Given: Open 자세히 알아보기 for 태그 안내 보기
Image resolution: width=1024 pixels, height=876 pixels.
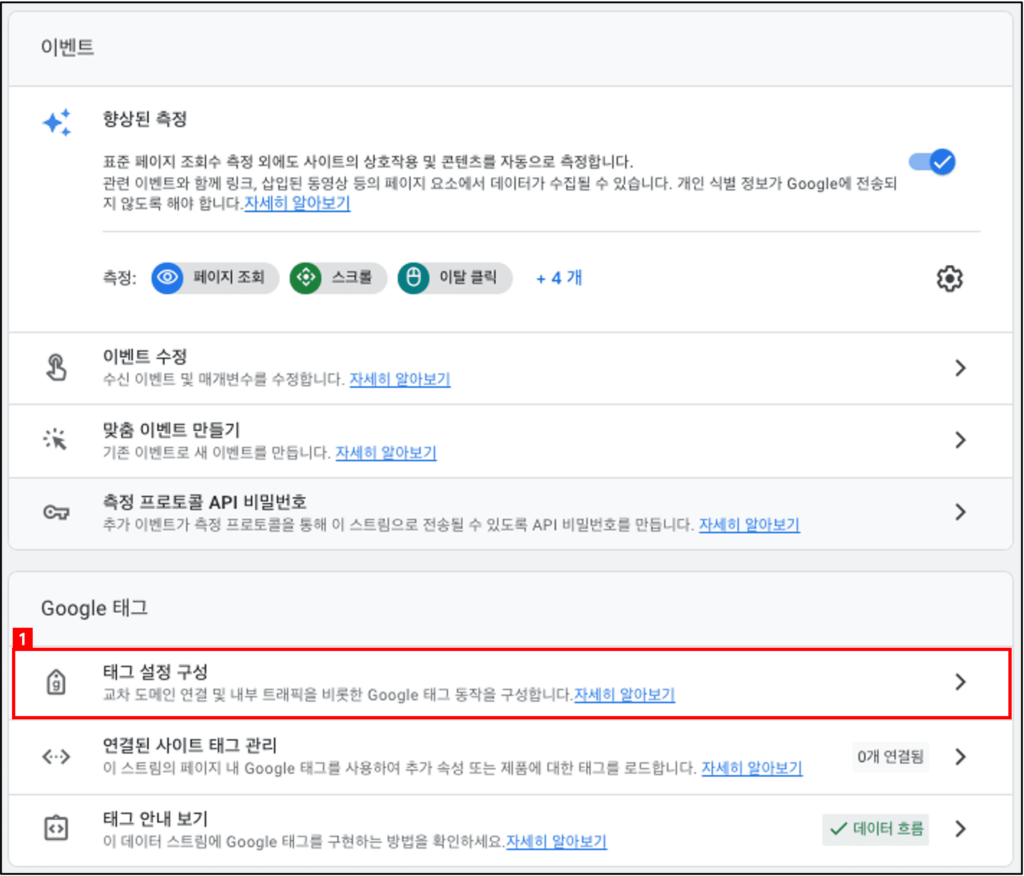Looking at the screenshot, I should click(556, 841).
